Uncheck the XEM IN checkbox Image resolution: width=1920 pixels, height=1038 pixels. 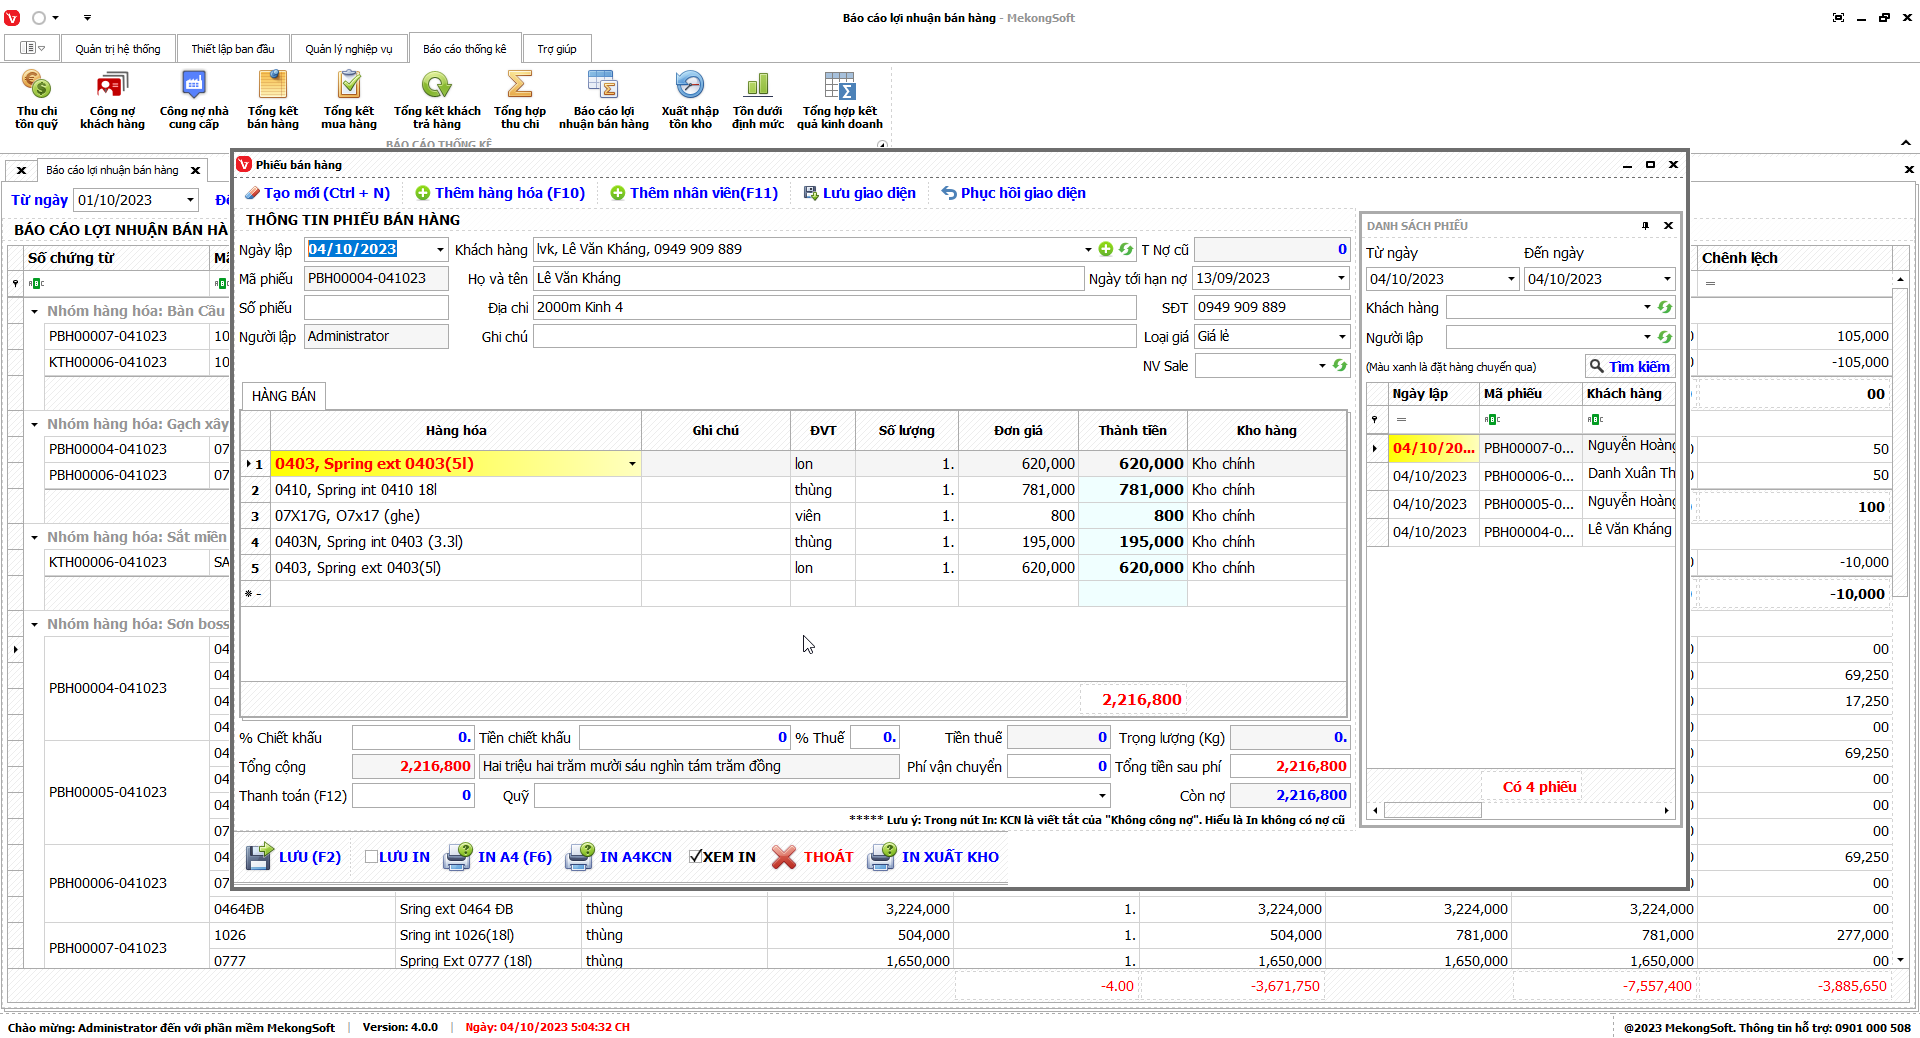(696, 857)
